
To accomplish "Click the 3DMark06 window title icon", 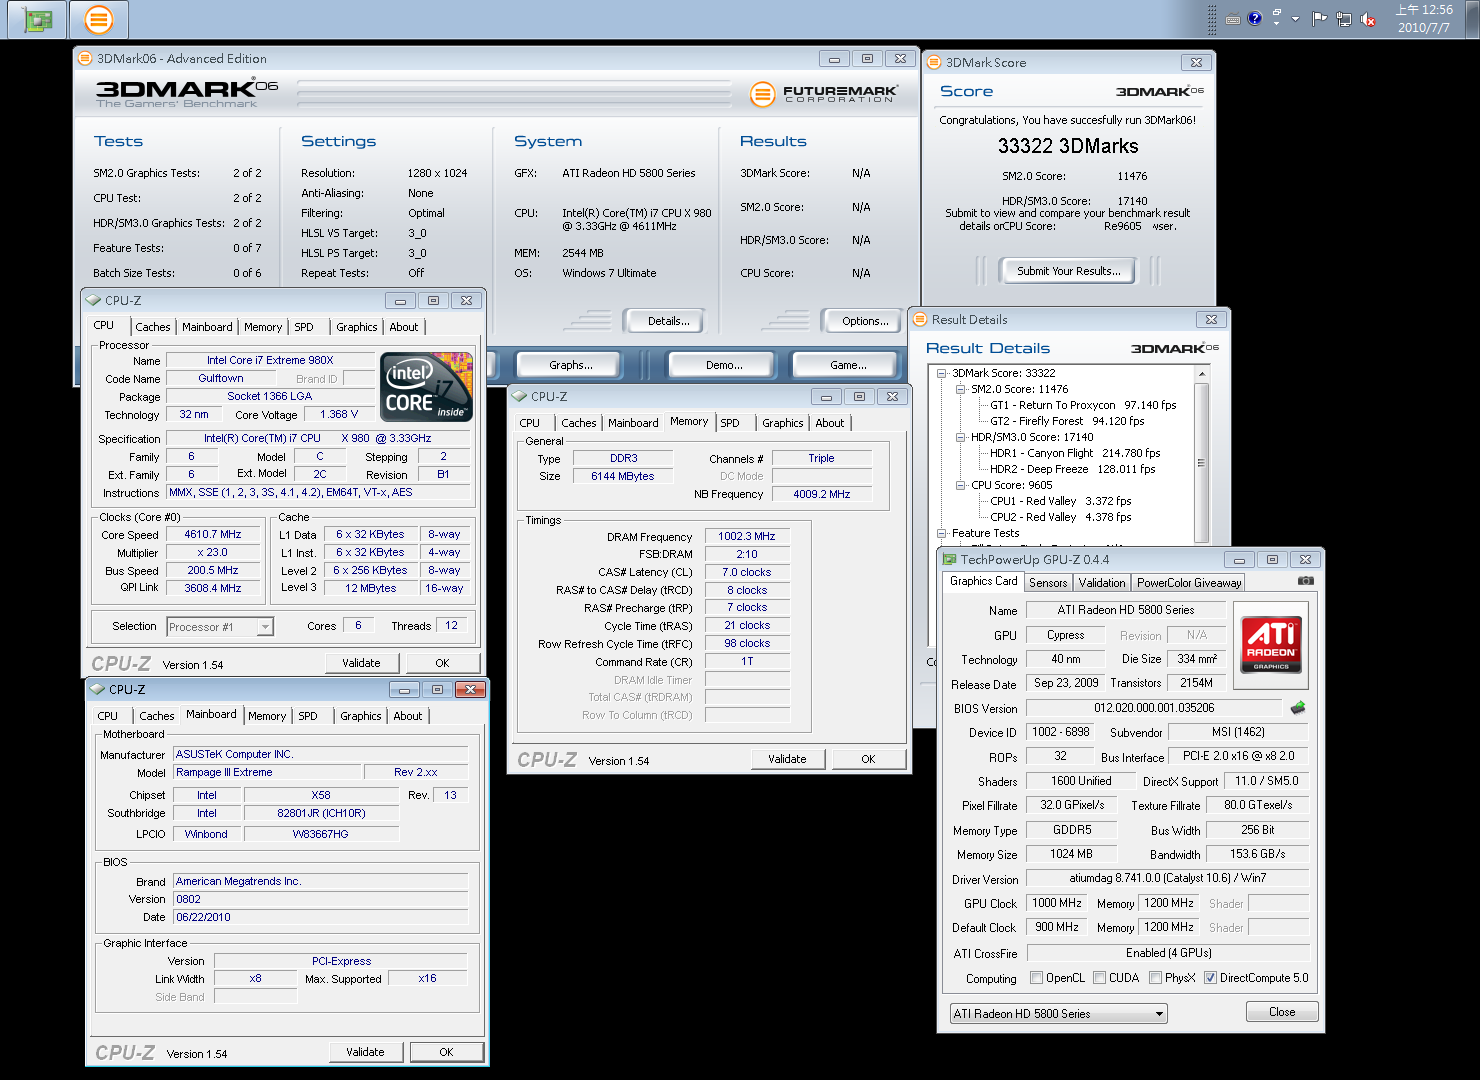I will (x=86, y=59).
